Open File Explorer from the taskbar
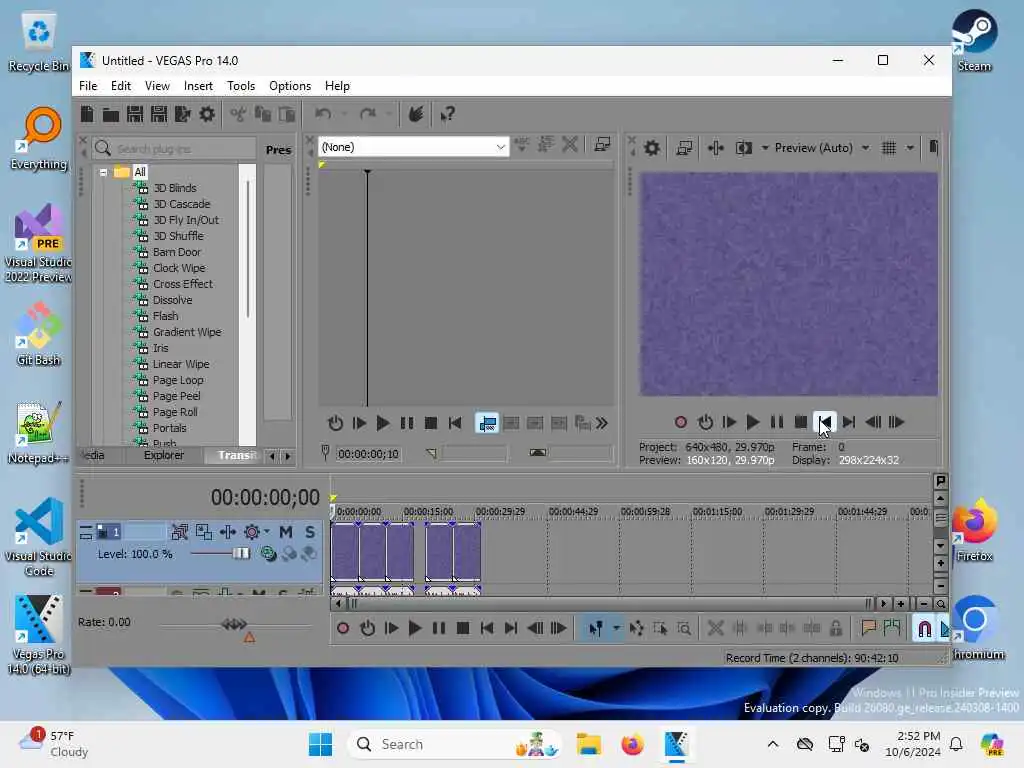1024x768 pixels. click(x=588, y=744)
